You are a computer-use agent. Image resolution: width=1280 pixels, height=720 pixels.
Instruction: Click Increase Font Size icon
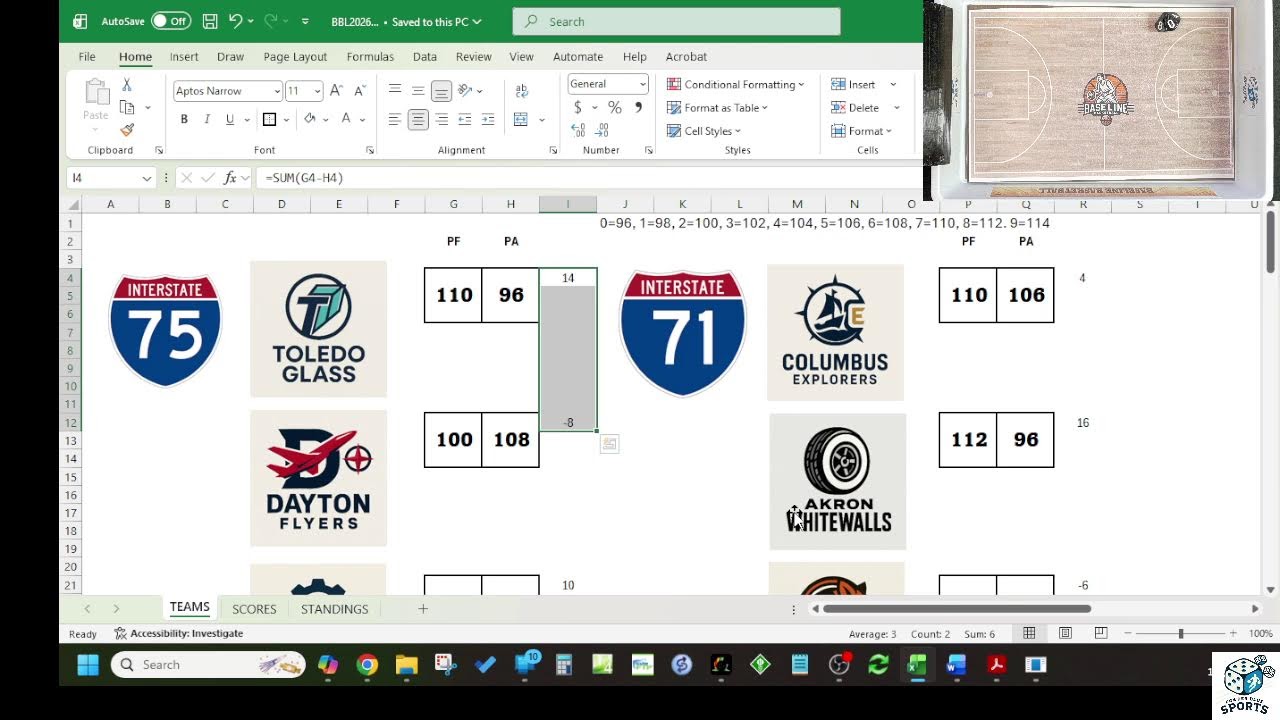pyautogui.click(x=336, y=91)
